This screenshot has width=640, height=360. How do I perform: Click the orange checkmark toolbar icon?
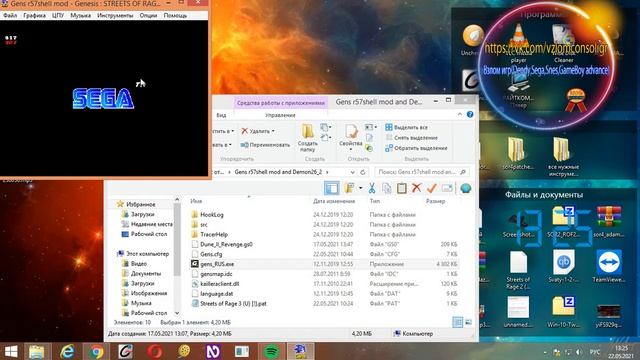click(431, 188)
